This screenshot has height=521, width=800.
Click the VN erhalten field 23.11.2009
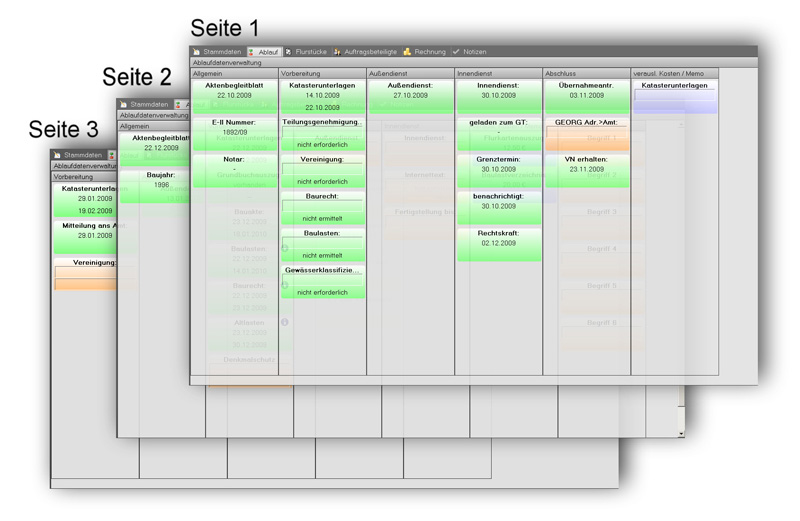(x=586, y=170)
